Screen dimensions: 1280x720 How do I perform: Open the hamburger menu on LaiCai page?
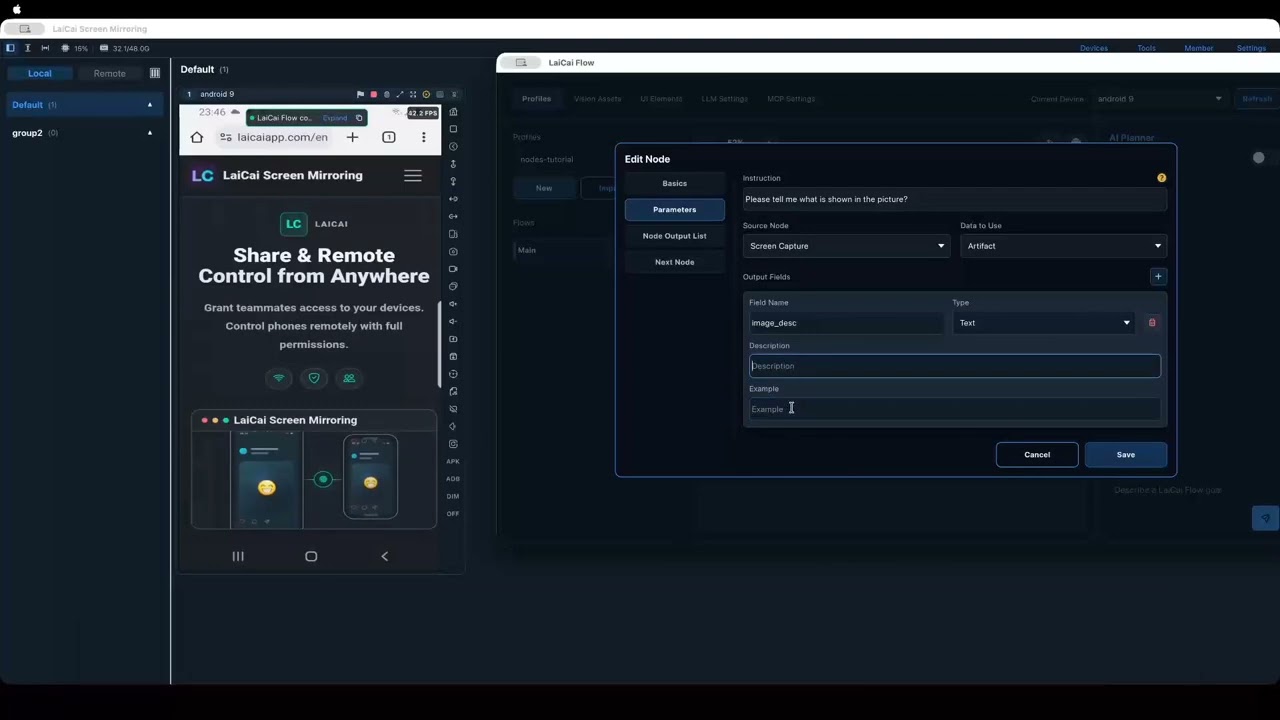tap(413, 175)
